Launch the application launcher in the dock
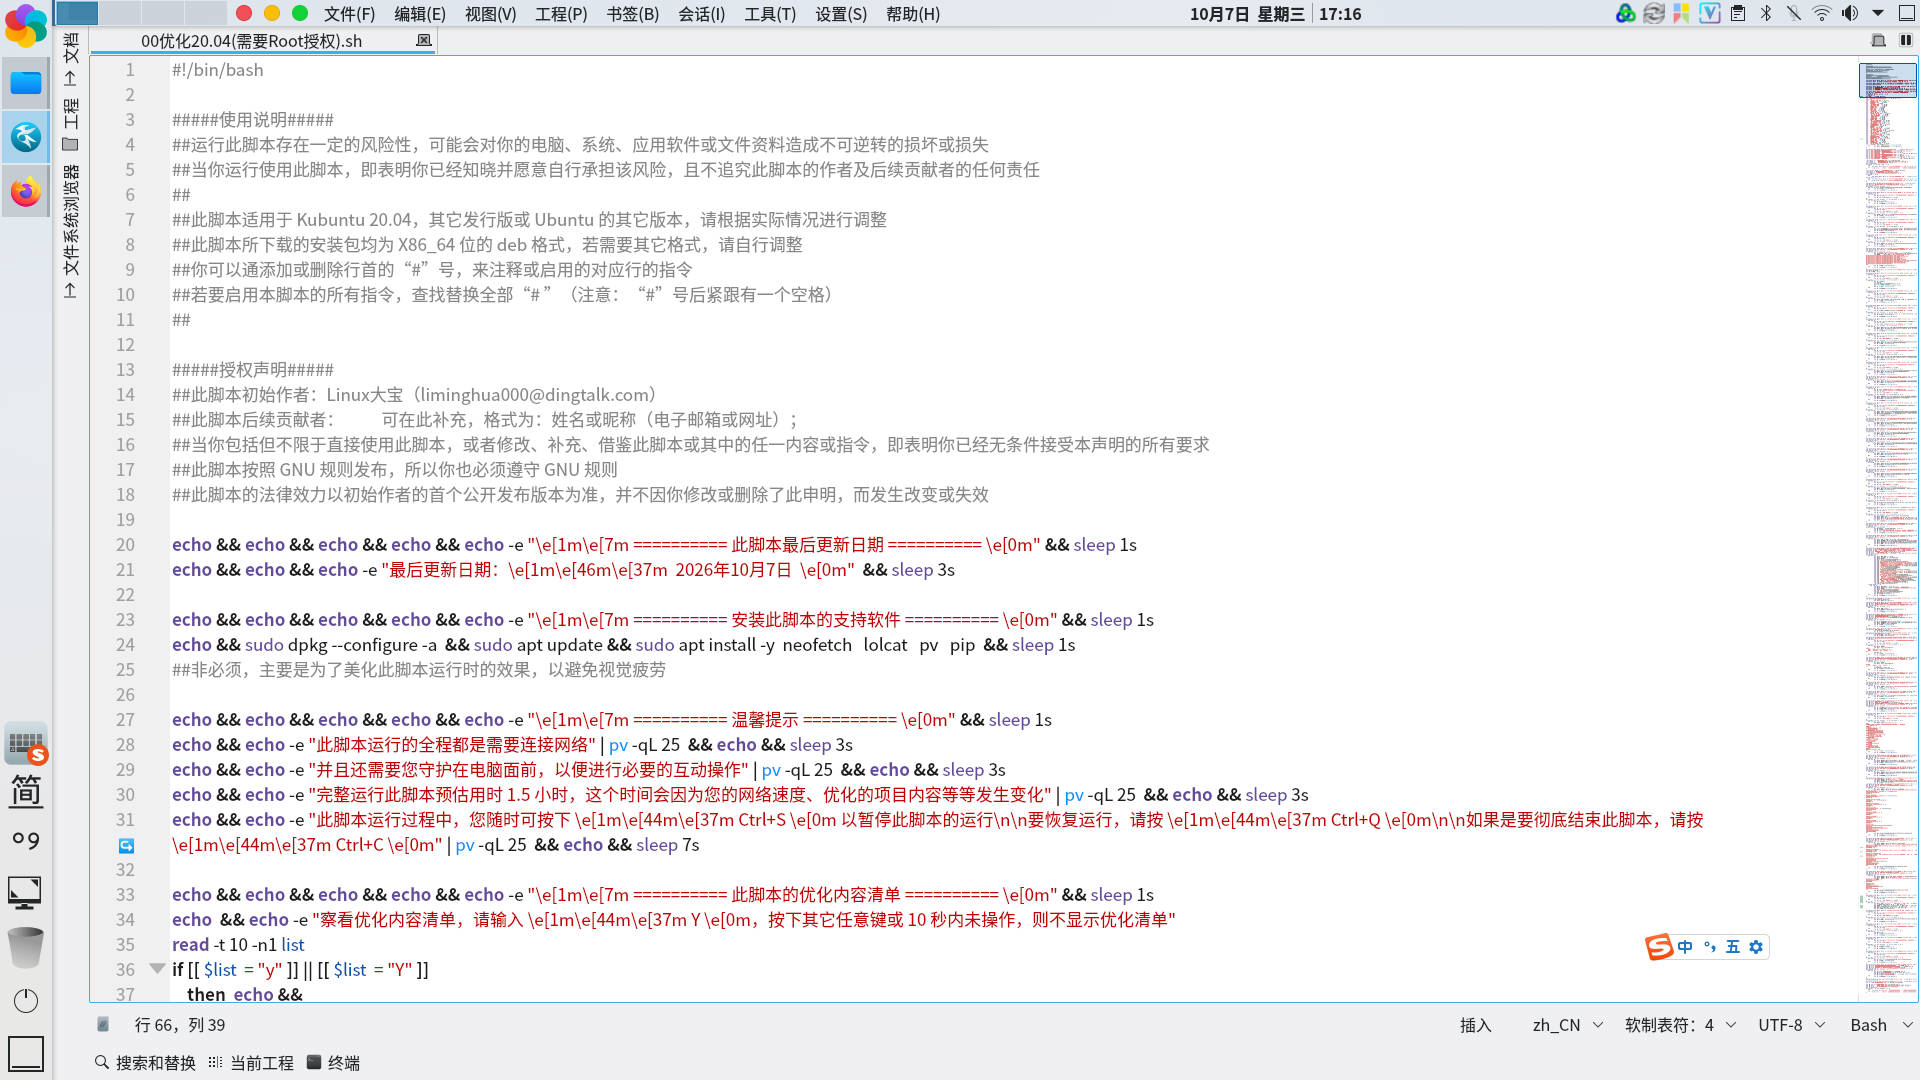 [26, 26]
